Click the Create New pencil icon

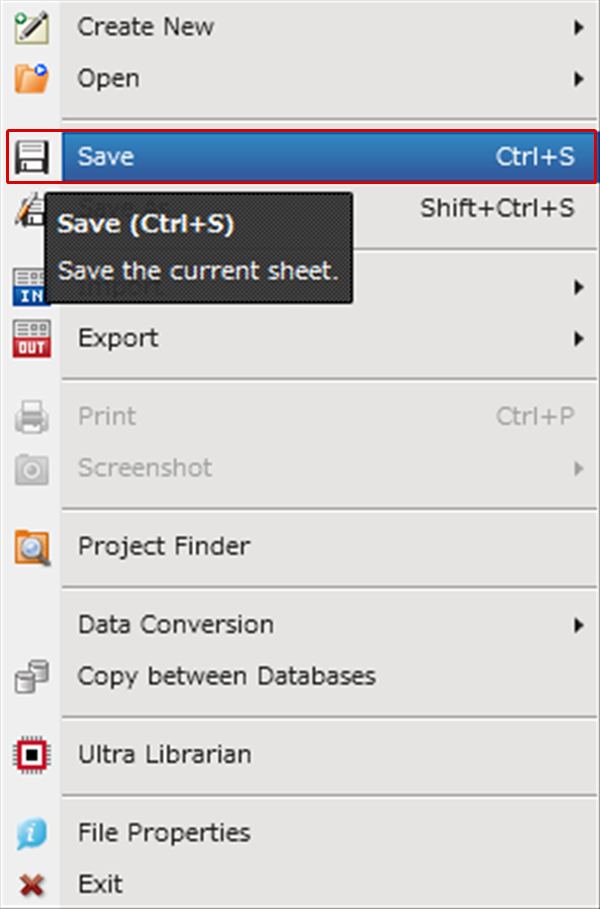pyautogui.click(x=31, y=27)
